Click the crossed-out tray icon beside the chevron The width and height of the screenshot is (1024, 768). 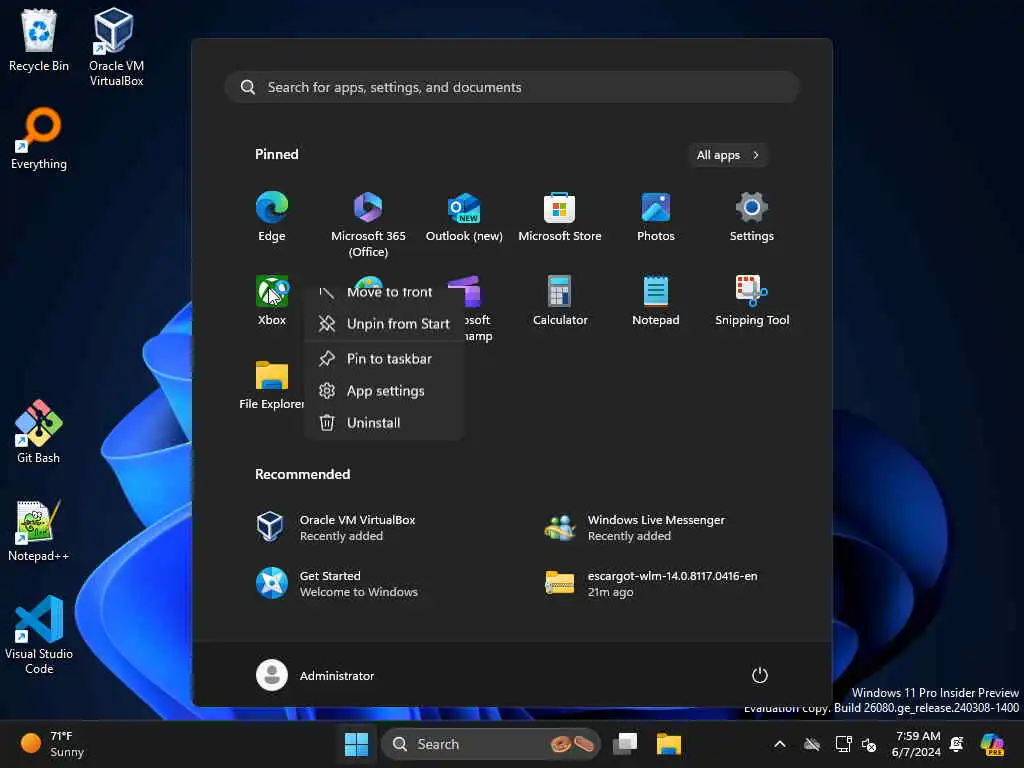[812, 744]
